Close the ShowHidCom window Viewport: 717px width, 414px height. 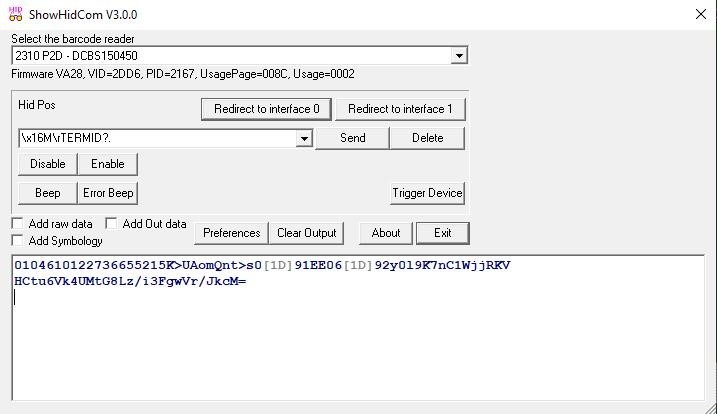click(700, 15)
